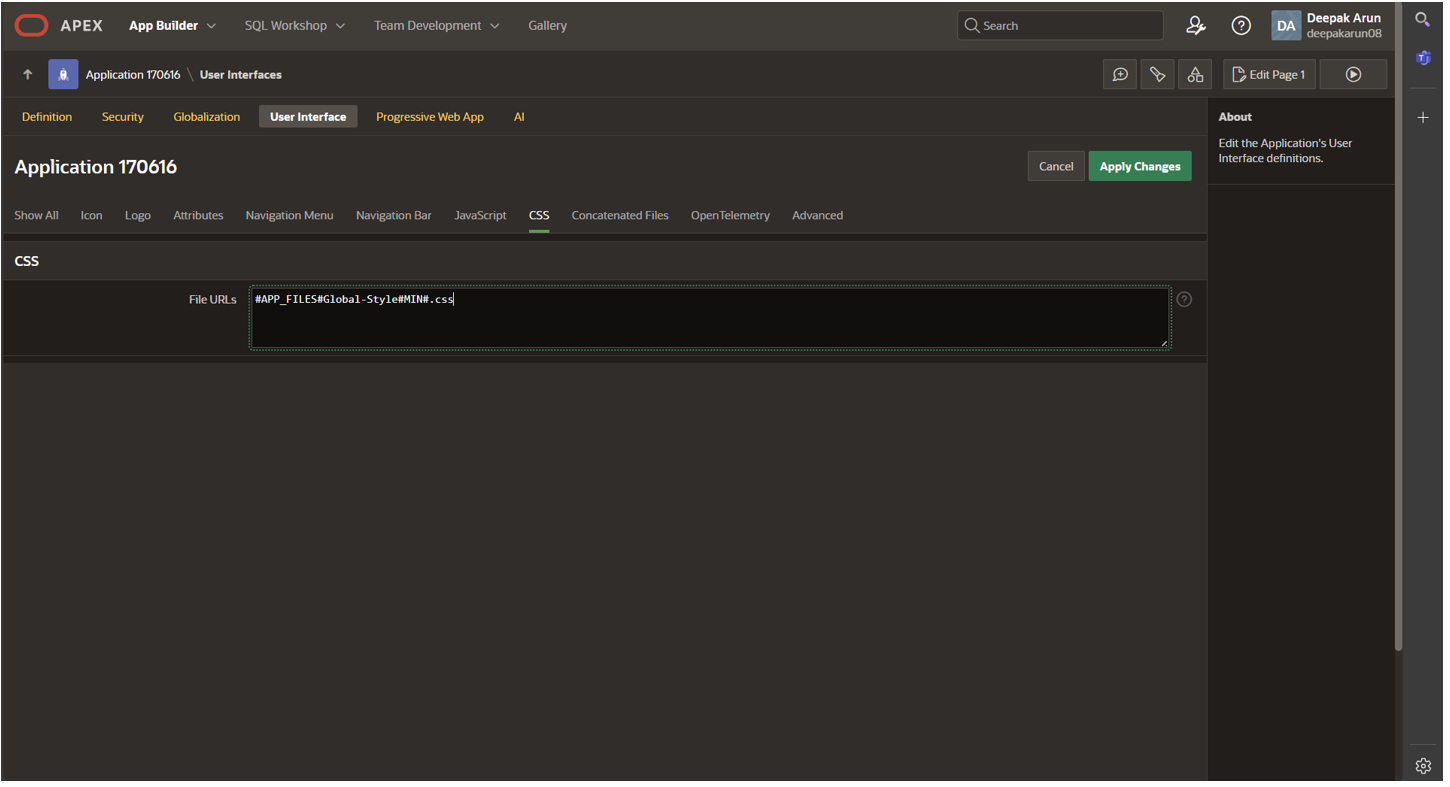Click into the File URLs text area

[709, 319]
